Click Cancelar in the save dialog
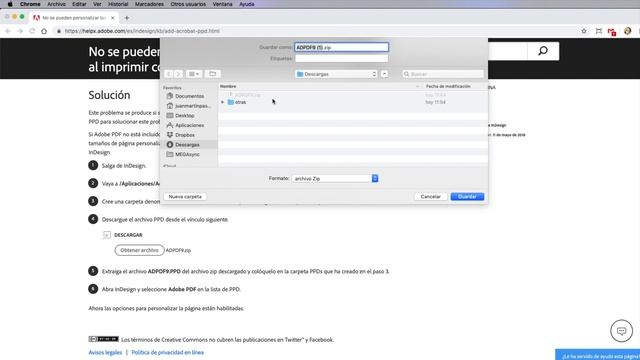Viewport: 640px width, 360px height. 431,197
